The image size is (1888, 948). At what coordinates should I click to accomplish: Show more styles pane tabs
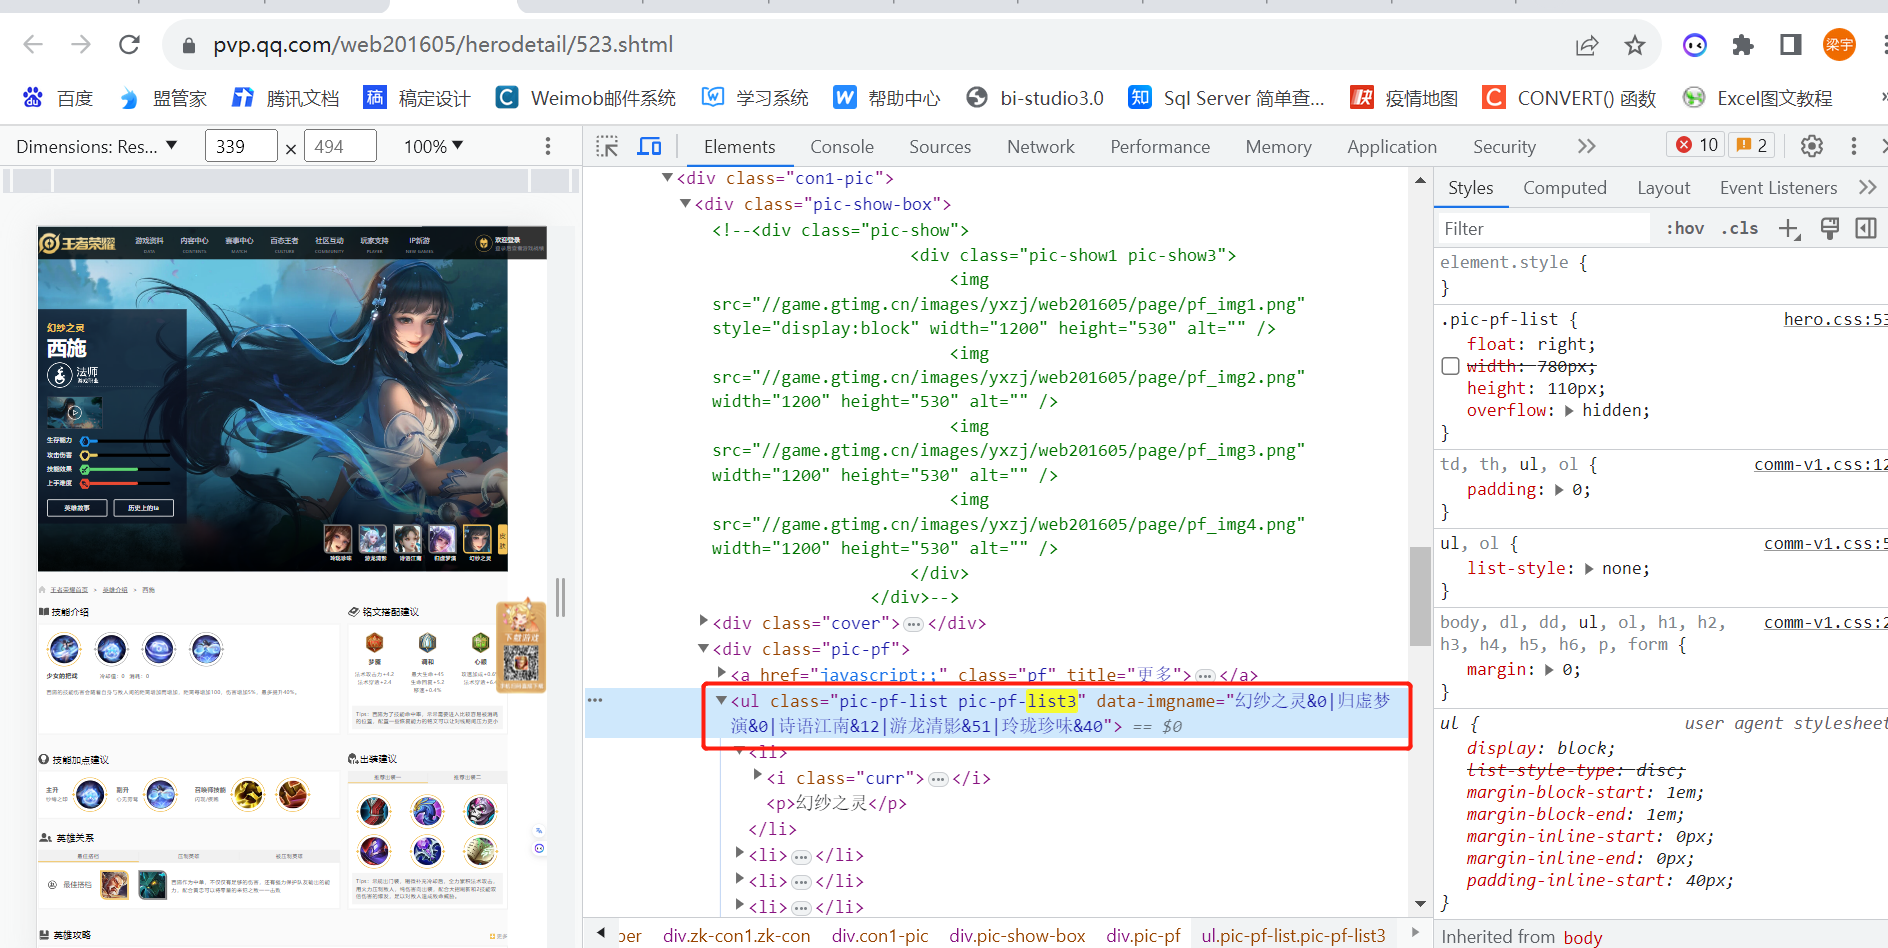coord(1867,187)
